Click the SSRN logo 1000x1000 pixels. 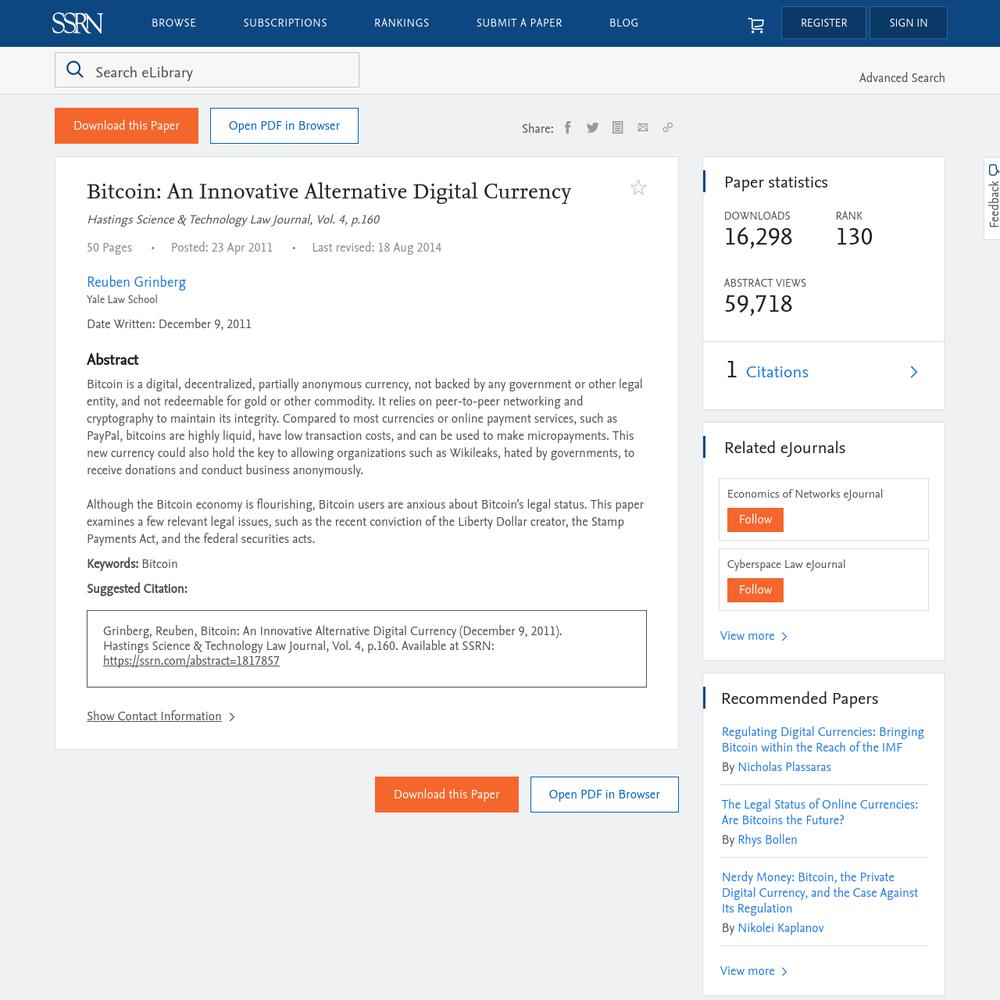[x=77, y=23]
